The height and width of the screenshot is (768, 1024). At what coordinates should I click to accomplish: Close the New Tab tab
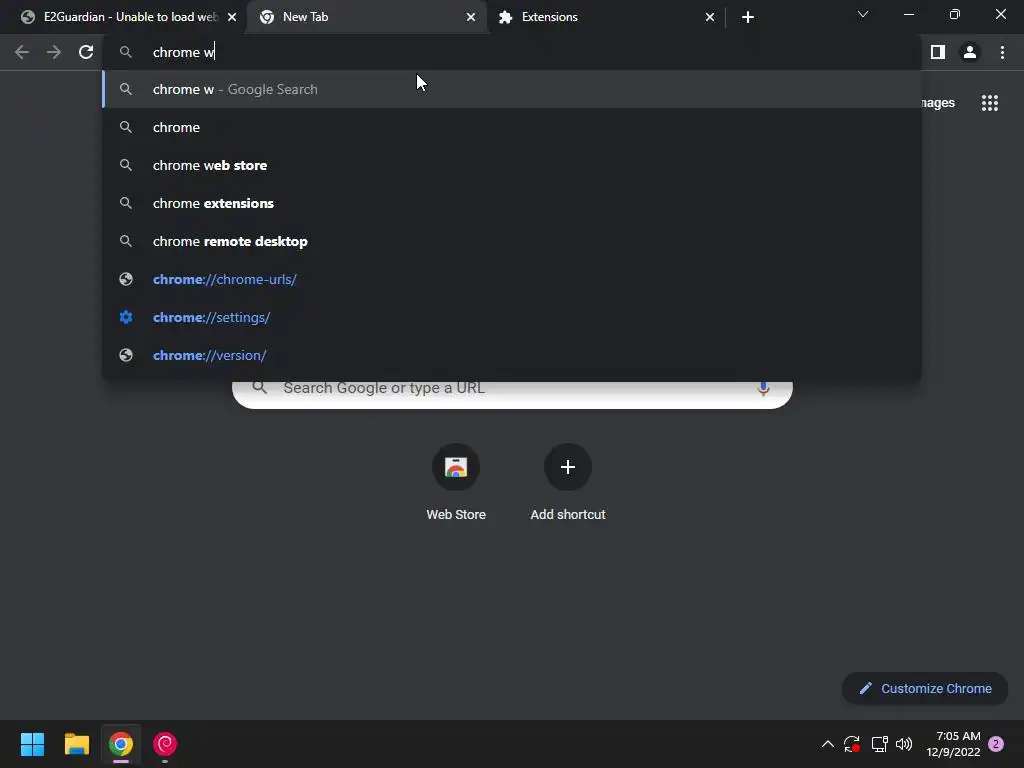tap(471, 17)
